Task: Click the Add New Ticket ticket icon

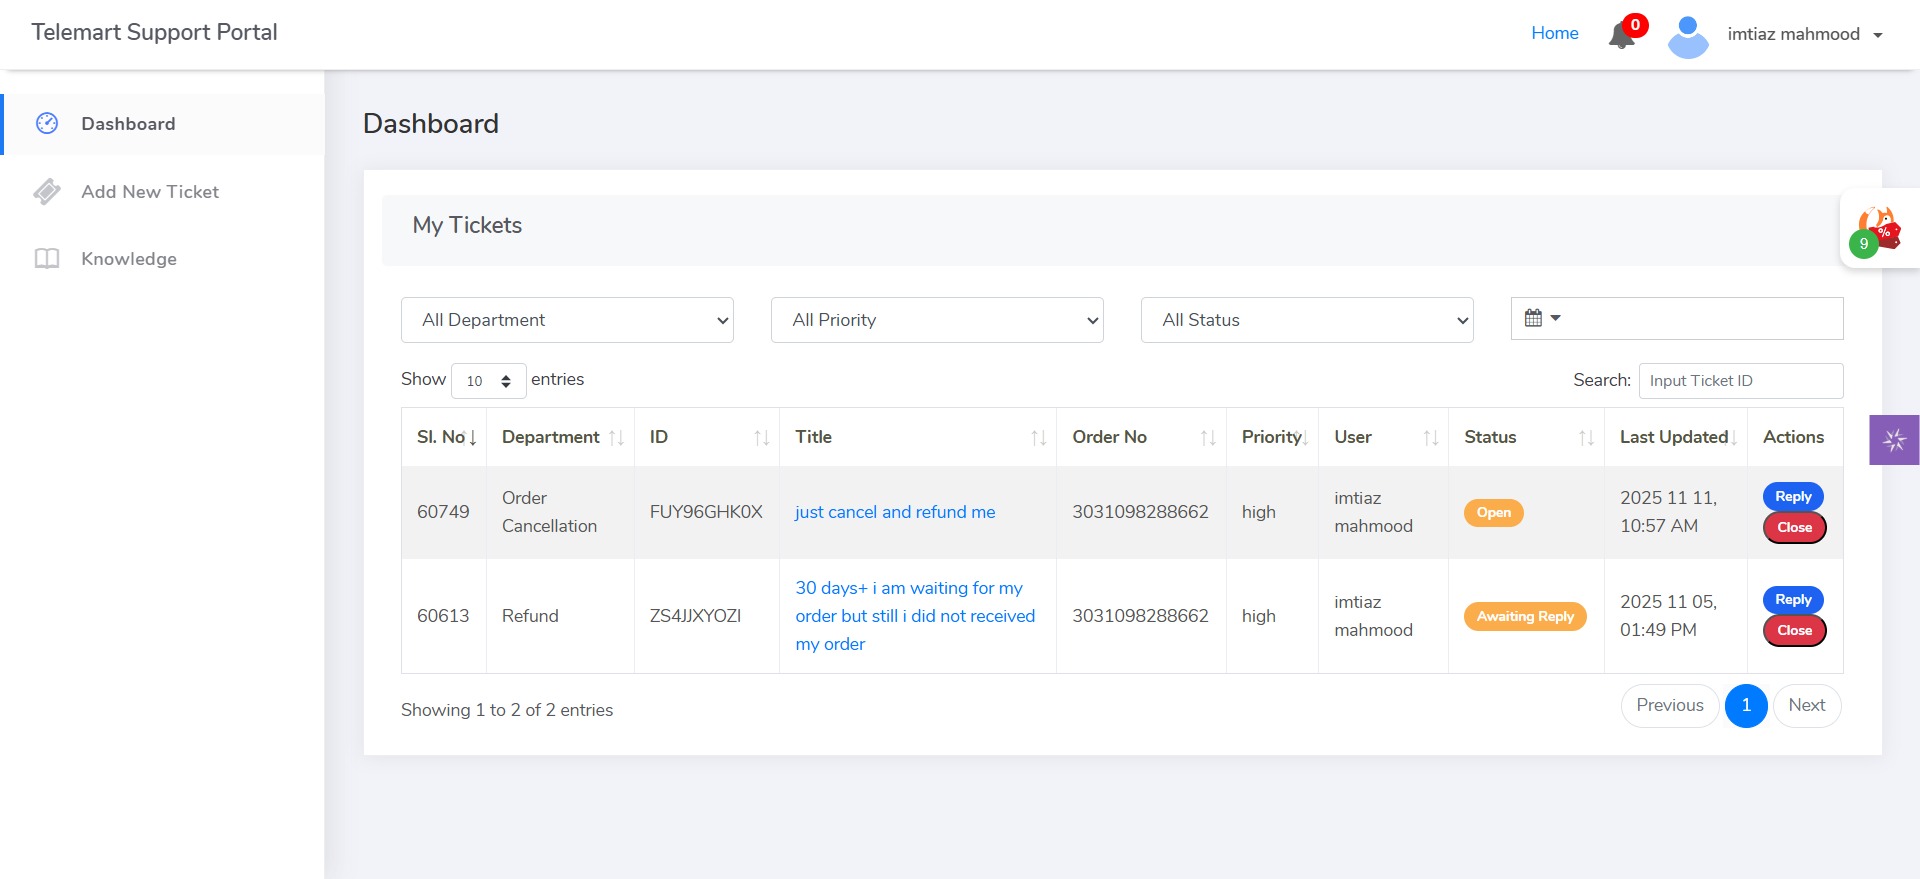Action: point(47,191)
